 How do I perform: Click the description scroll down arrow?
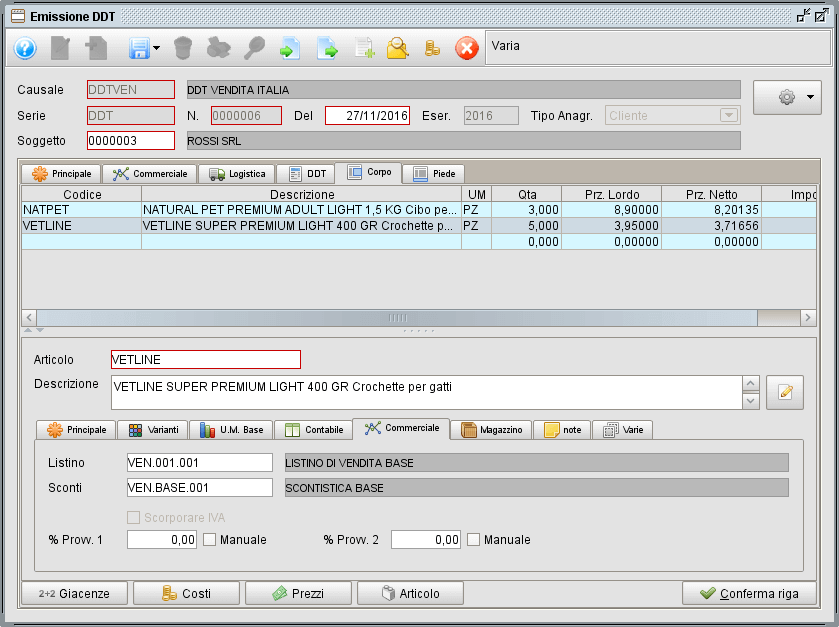751,401
